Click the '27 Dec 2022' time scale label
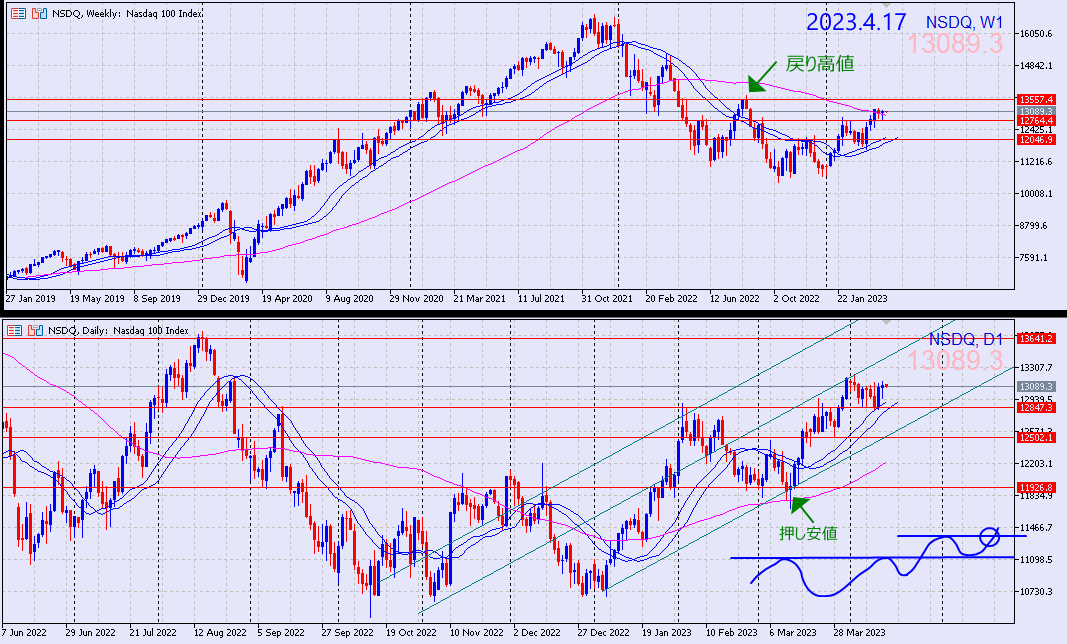1067x644 pixels. click(604, 632)
